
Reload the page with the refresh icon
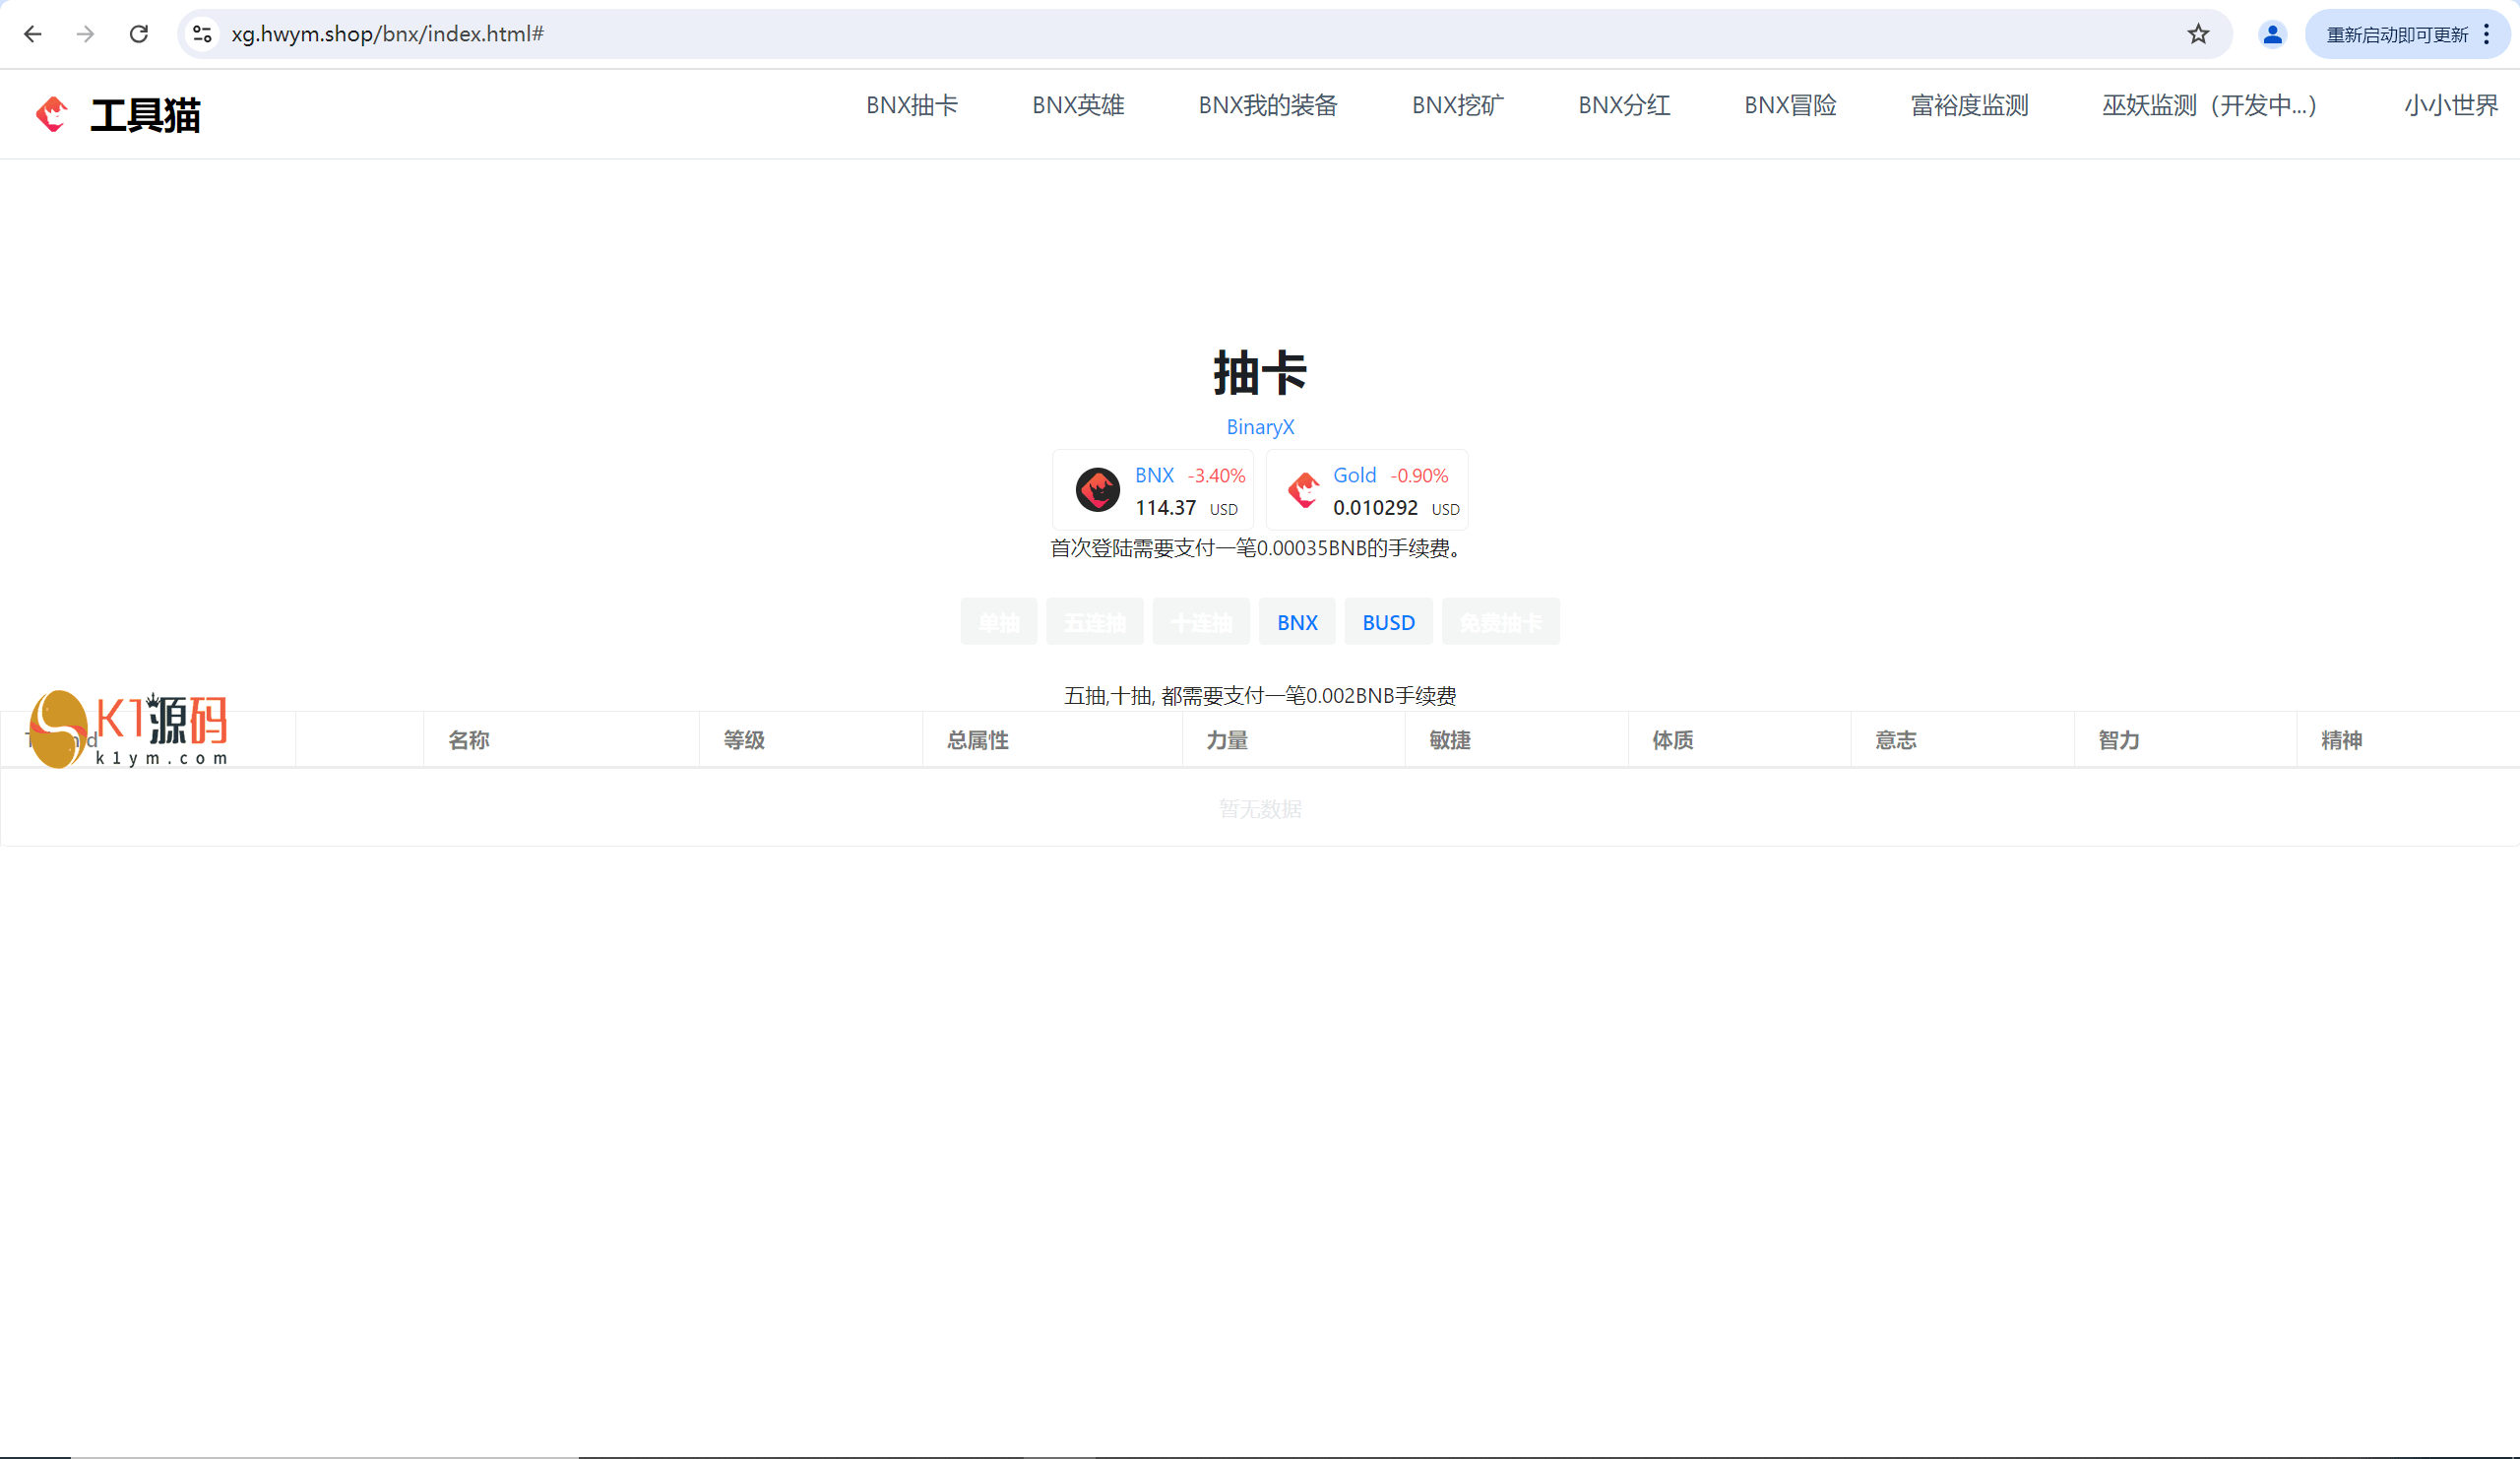pyautogui.click(x=139, y=34)
